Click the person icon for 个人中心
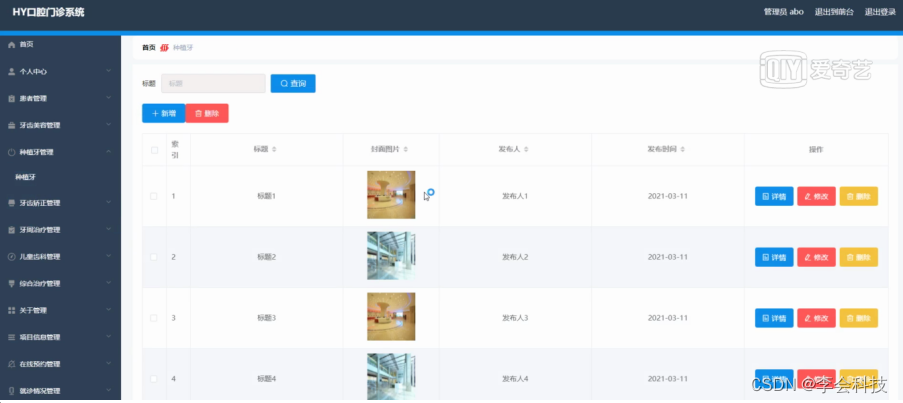This screenshot has width=903, height=403. pyautogui.click(x=12, y=71)
